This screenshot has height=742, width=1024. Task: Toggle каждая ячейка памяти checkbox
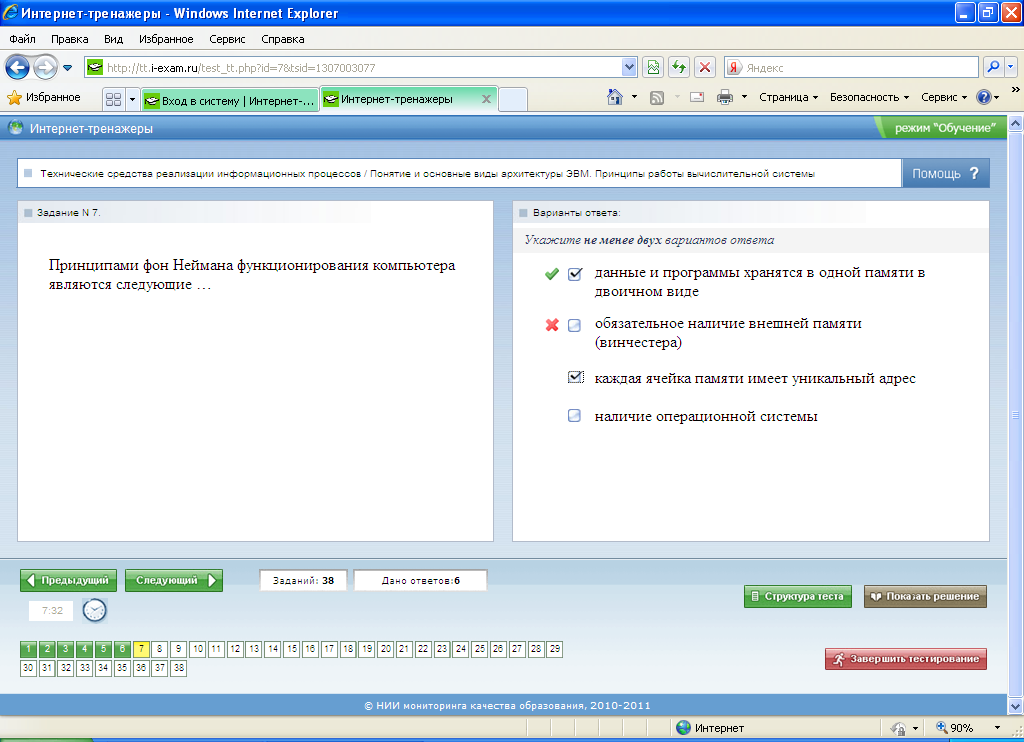coord(575,377)
